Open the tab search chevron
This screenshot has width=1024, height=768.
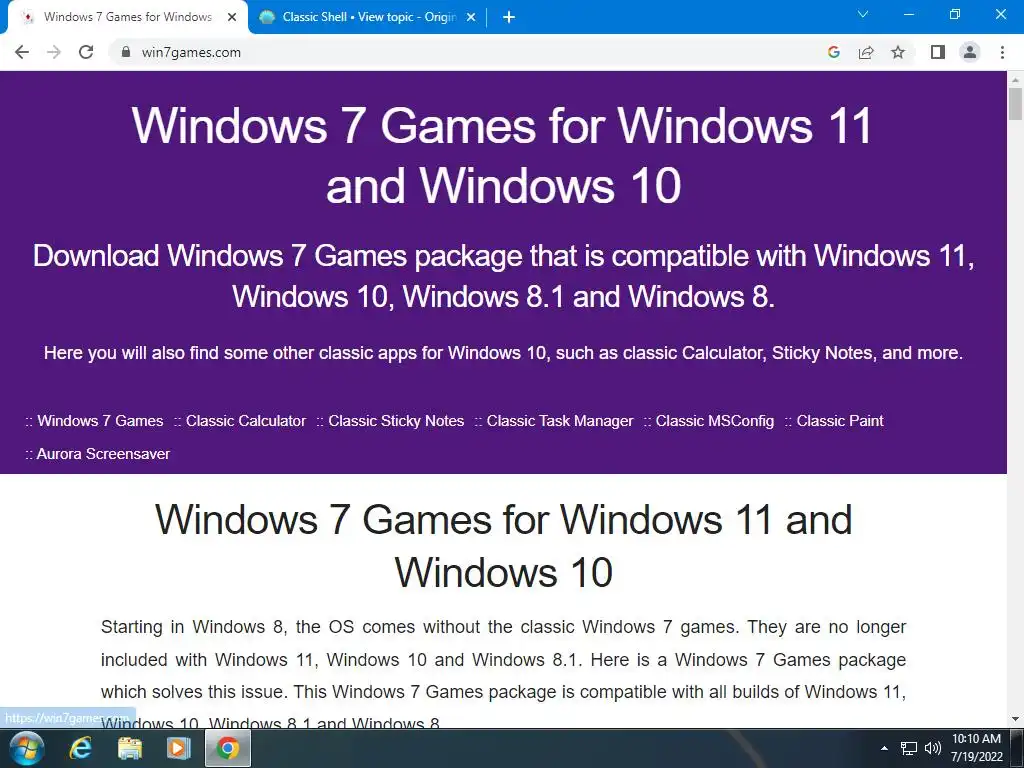click(x=863, y=14)
